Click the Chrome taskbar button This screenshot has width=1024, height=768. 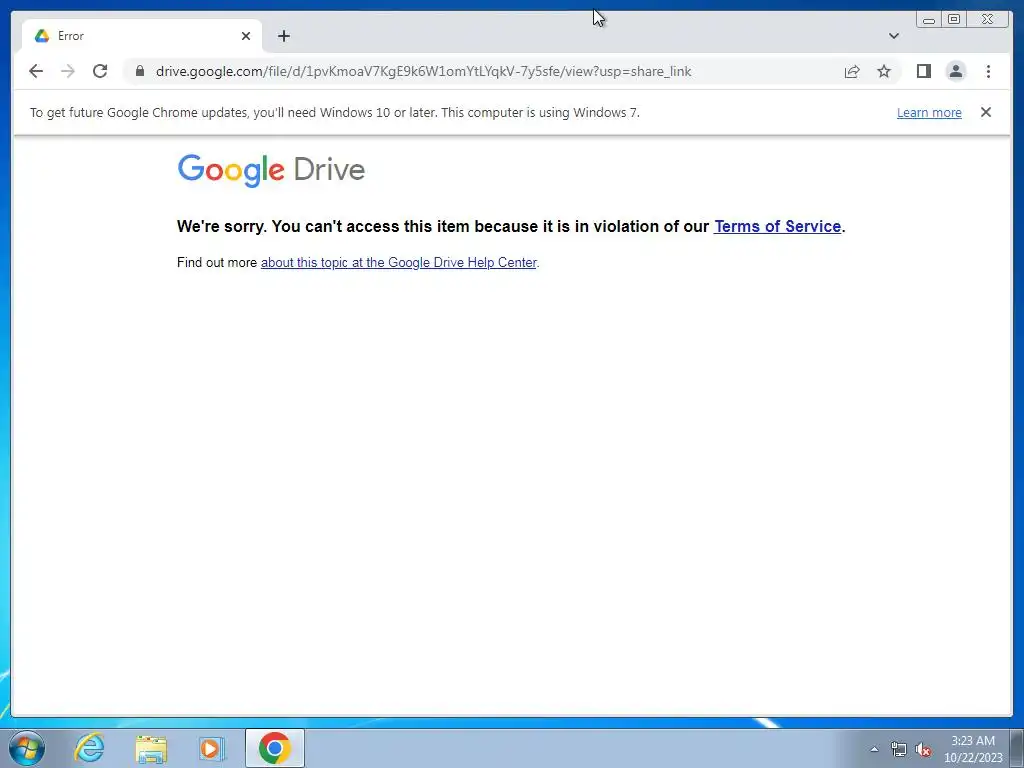click(x=275, y=748)
